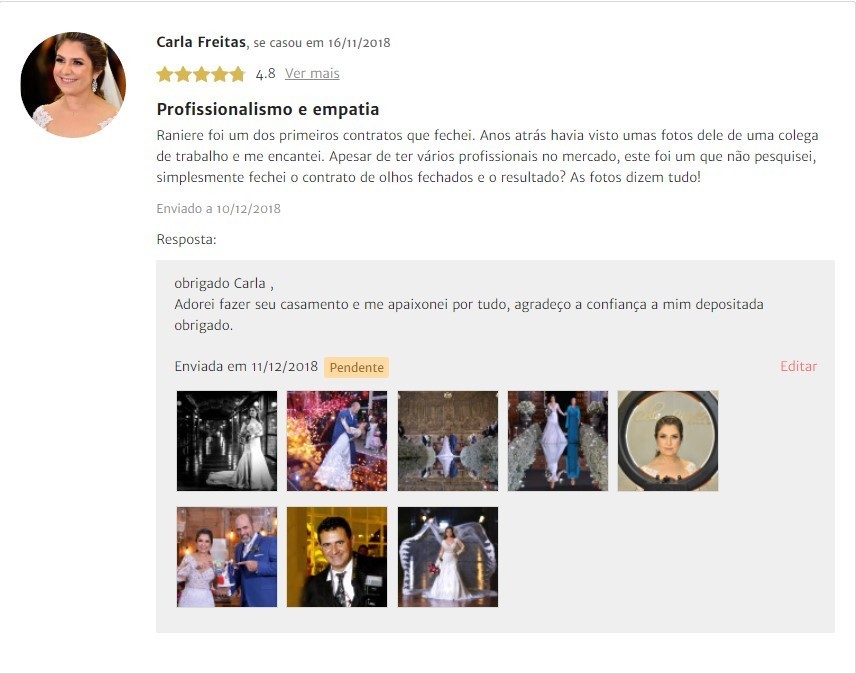The width and height of the screenshot is (856, 674).
Task: Open the Carla Freitas reviewer name
Action: tap(201, 42)
